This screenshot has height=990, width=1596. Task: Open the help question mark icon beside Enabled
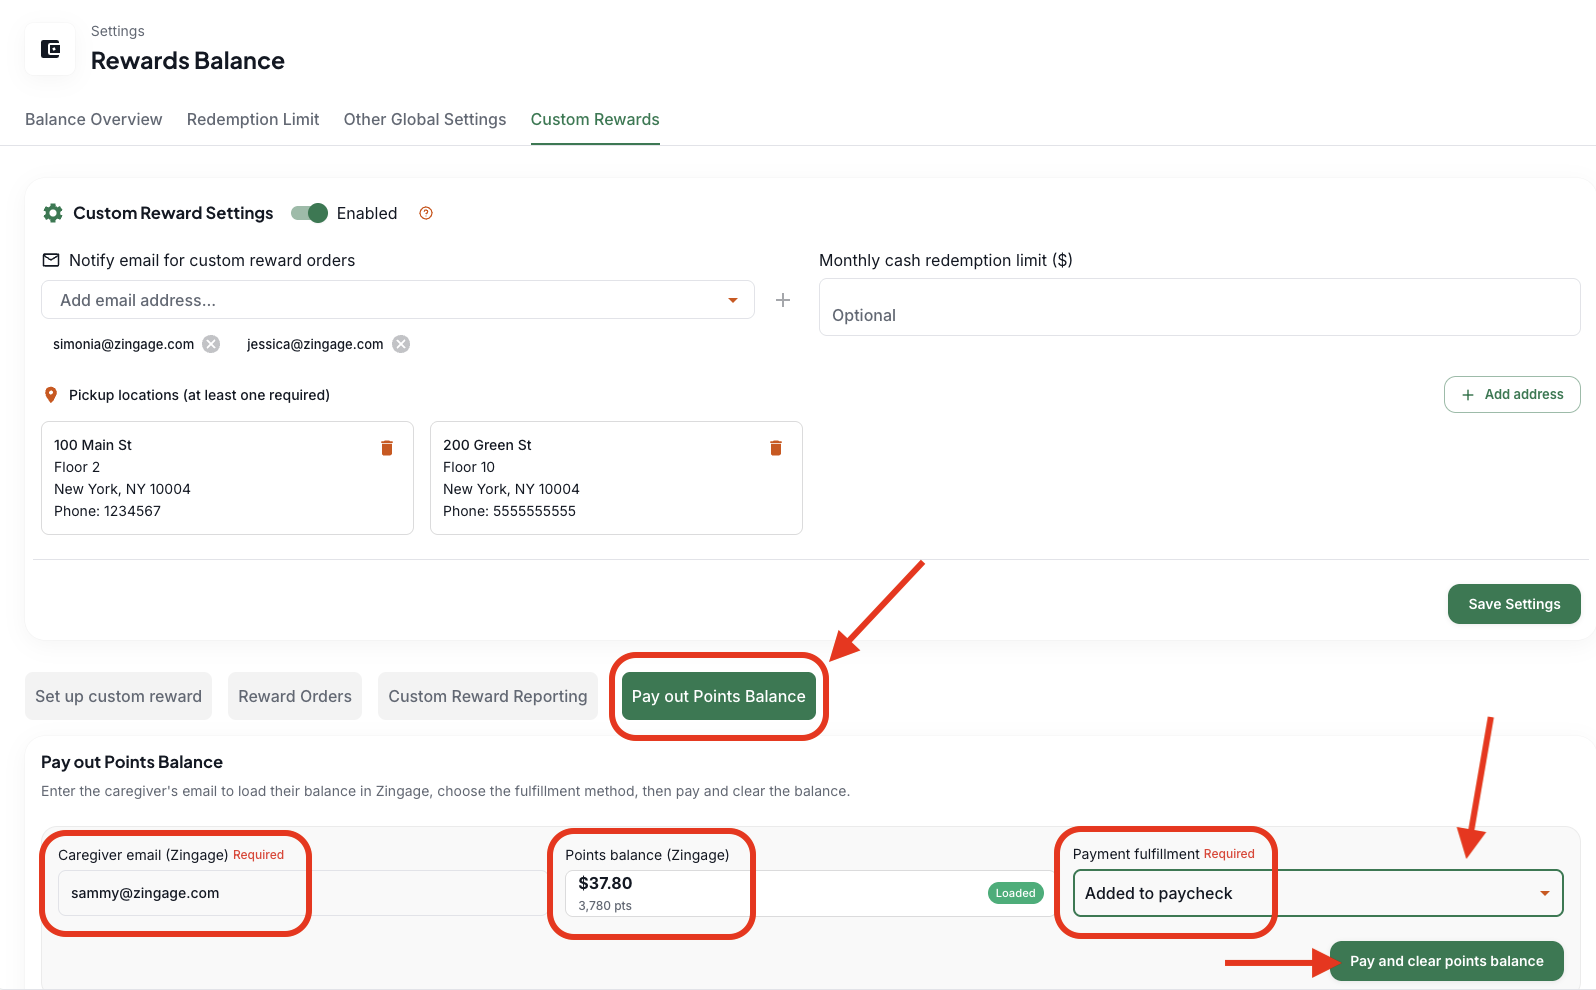click(426, 213)
